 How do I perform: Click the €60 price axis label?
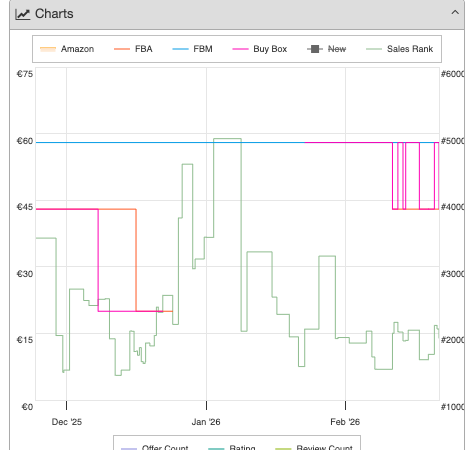coord(25,141)
